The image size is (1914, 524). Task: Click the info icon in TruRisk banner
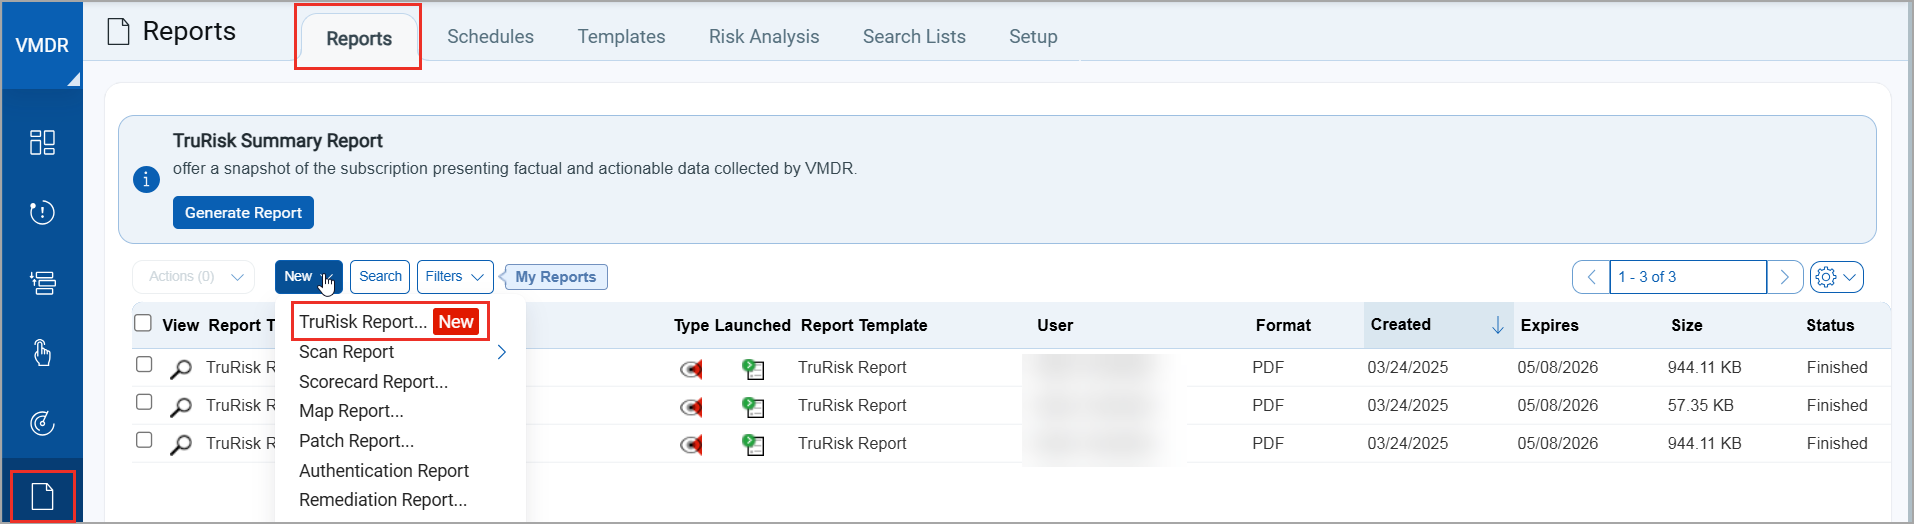coord(146,180)
